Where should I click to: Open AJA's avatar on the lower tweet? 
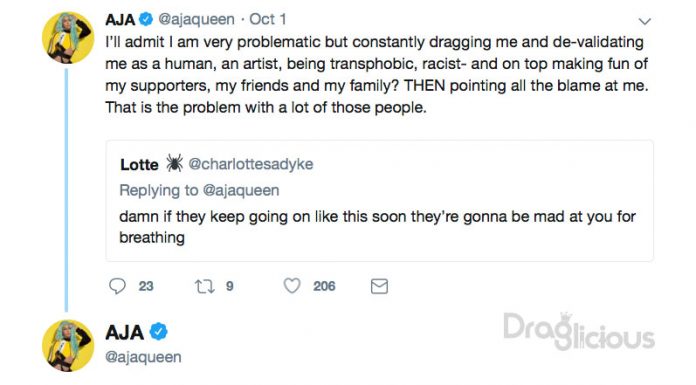click(68, 345)
